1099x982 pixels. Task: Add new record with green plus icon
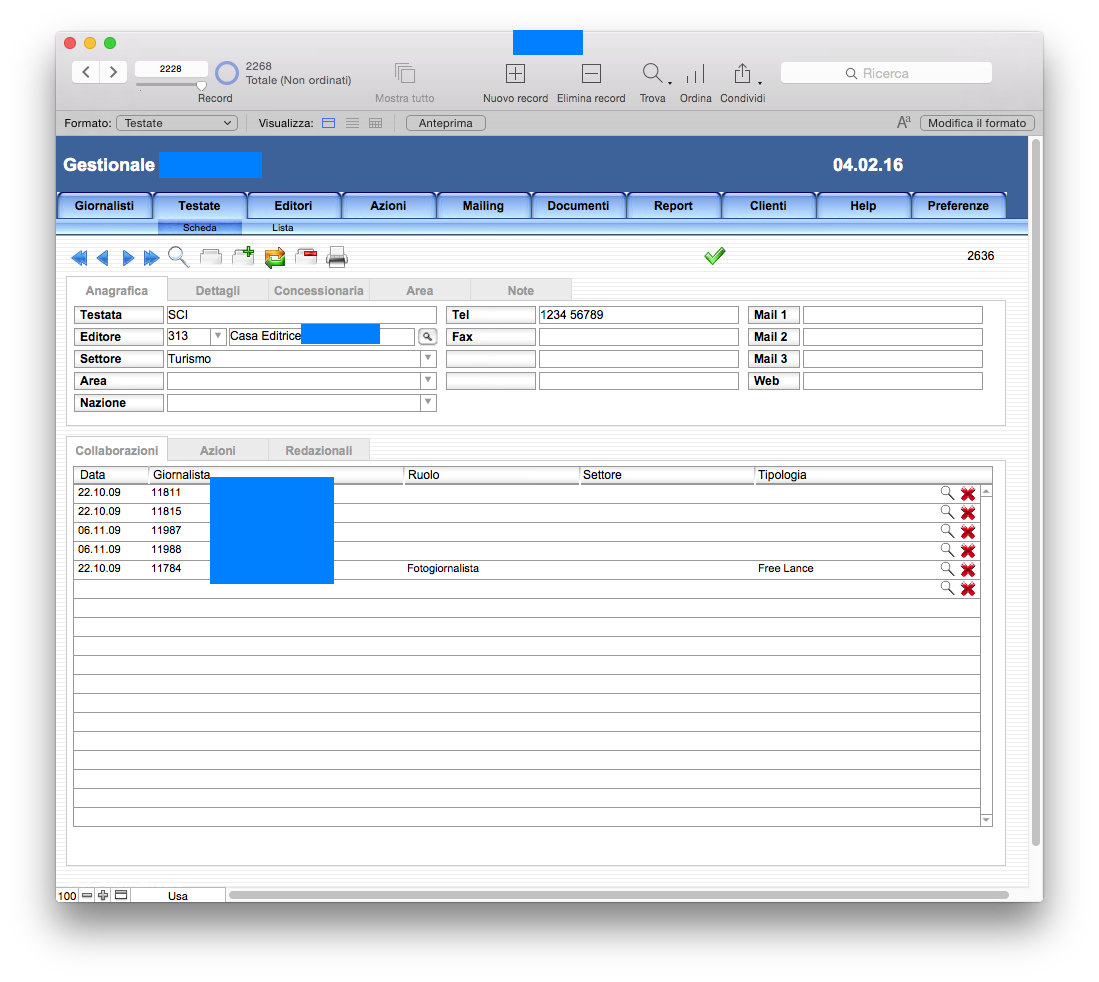click(243, 256)
